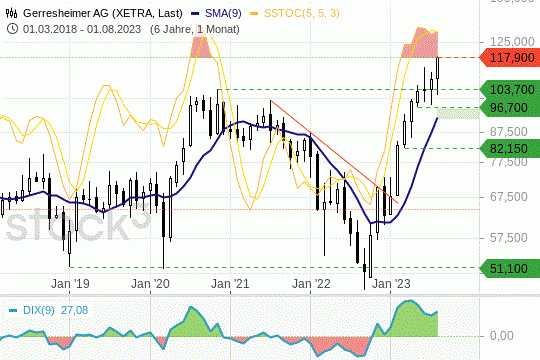
Task: Click the green 82,150 price level tag
Action: (x=509, y=148)
